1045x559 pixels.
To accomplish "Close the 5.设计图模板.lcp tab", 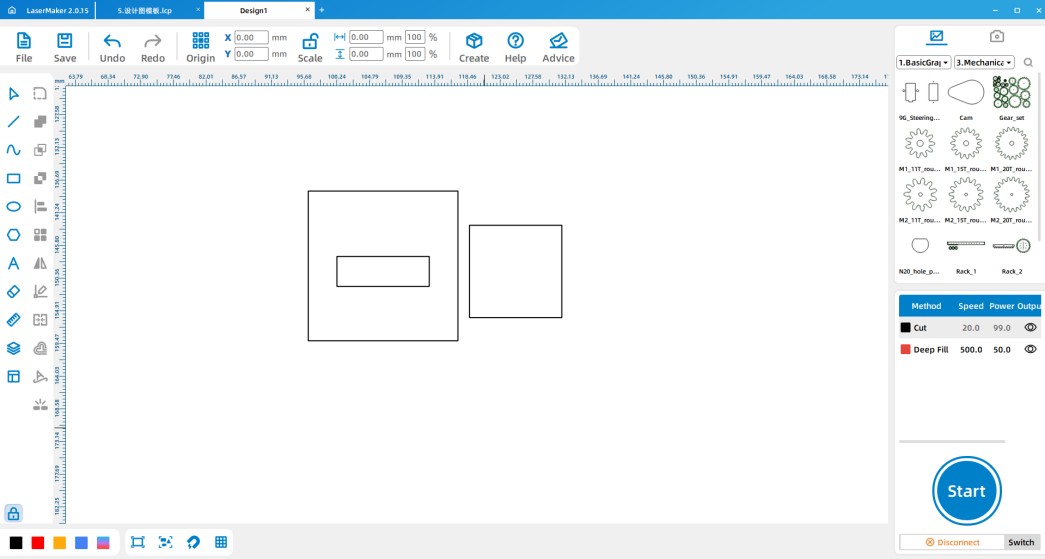I will click(x=198, y=10).
